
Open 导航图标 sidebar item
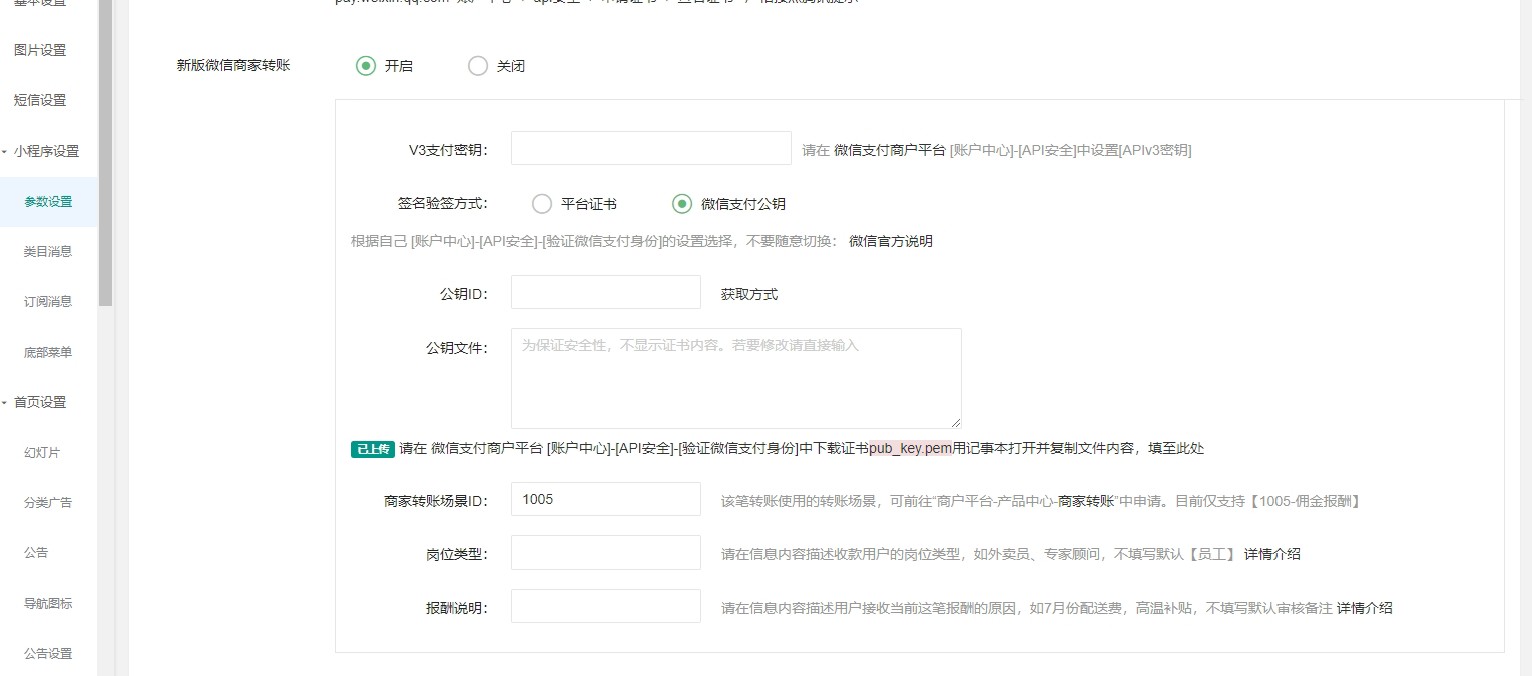(x=48, y=604)
